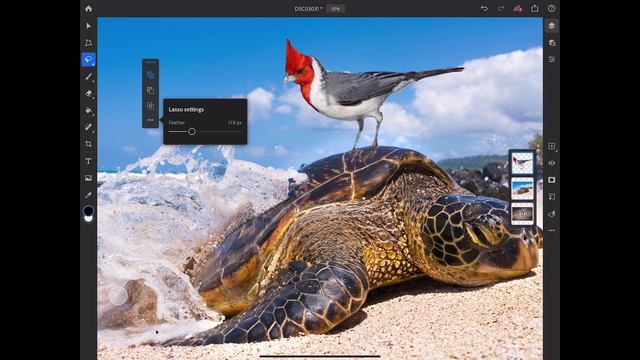Choose Subtract from selection mode
This screenshot has width=640, height=360.
[x=151, y=90]
